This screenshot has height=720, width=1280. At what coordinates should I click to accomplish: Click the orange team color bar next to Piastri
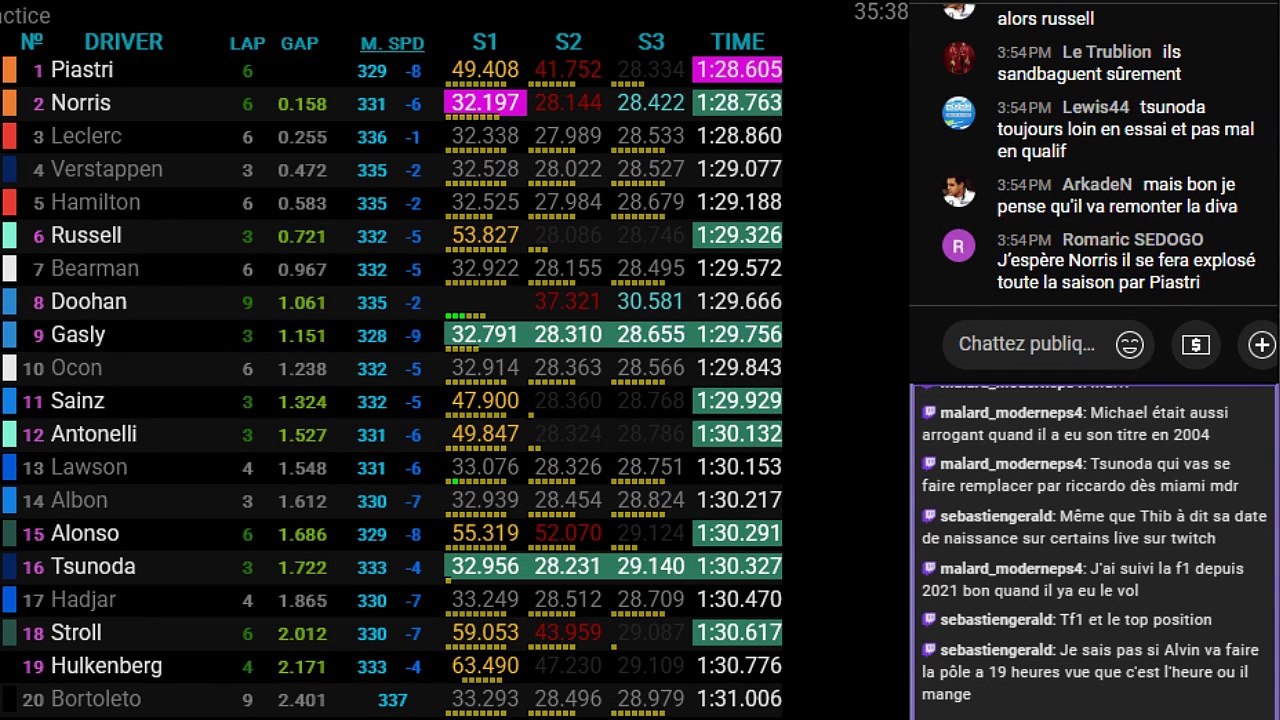point(10,70)
